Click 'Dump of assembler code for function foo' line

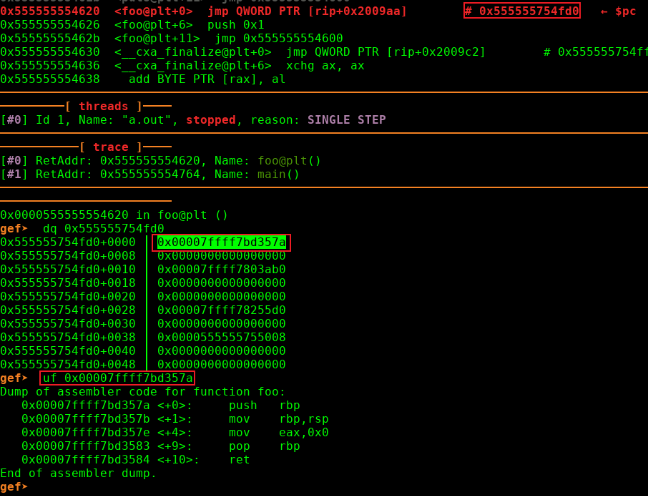tap(143, 392)
